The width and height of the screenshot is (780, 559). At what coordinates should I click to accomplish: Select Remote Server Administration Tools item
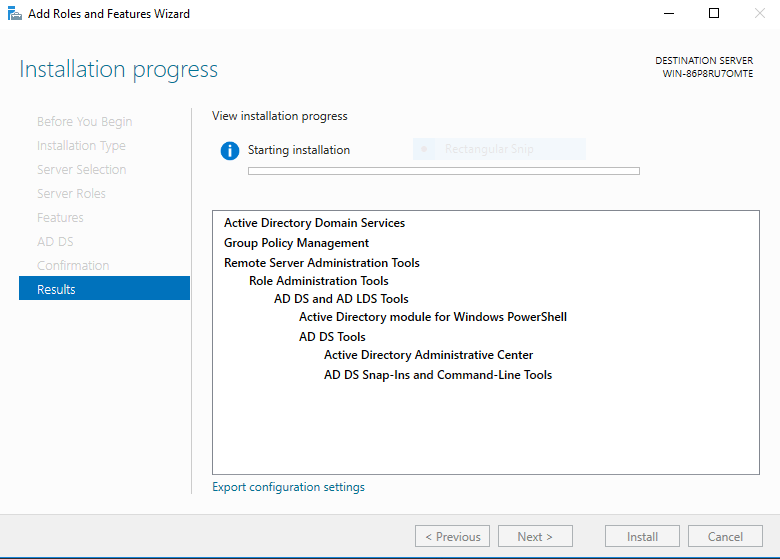(x=321, y=263)
